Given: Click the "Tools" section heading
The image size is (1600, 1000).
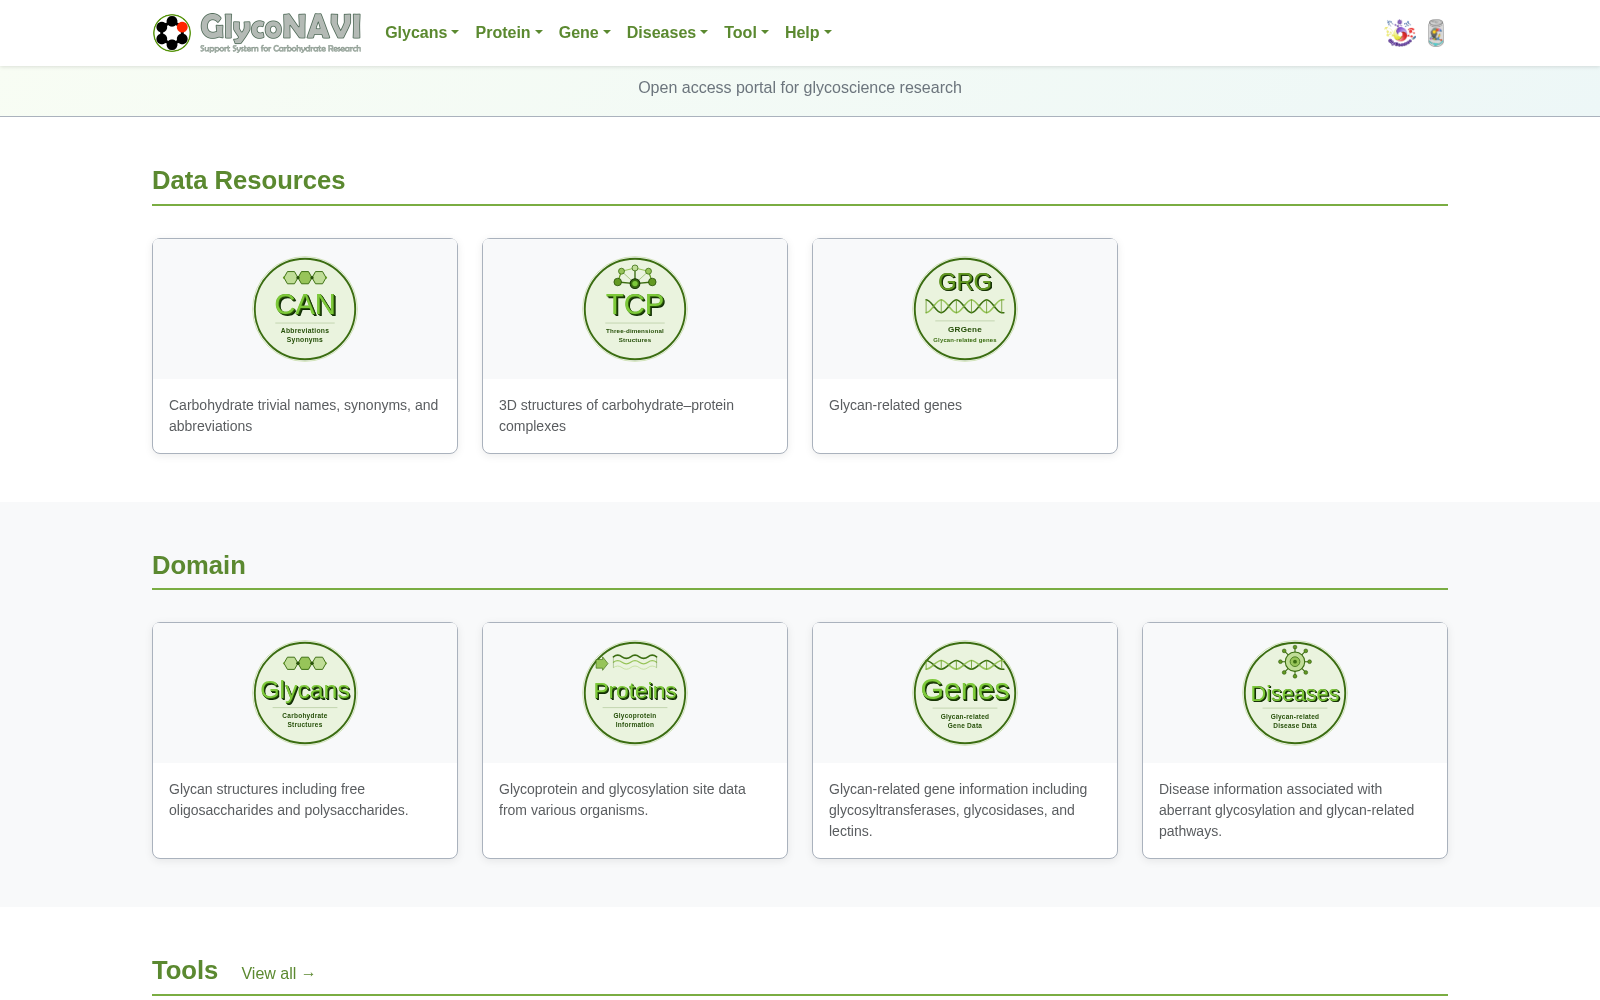Looking at the screenshot, I should (x=185, y=970).
